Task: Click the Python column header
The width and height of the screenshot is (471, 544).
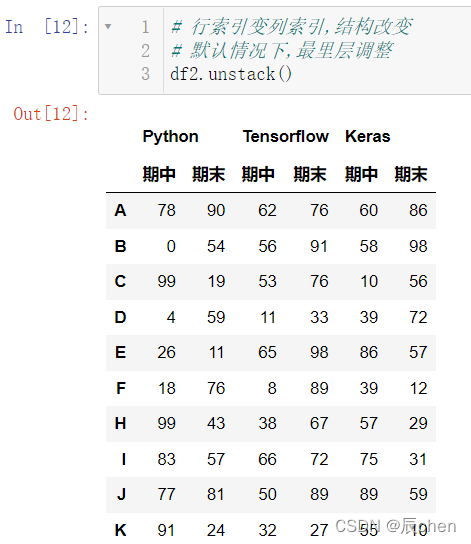Action: pos(170,136)
